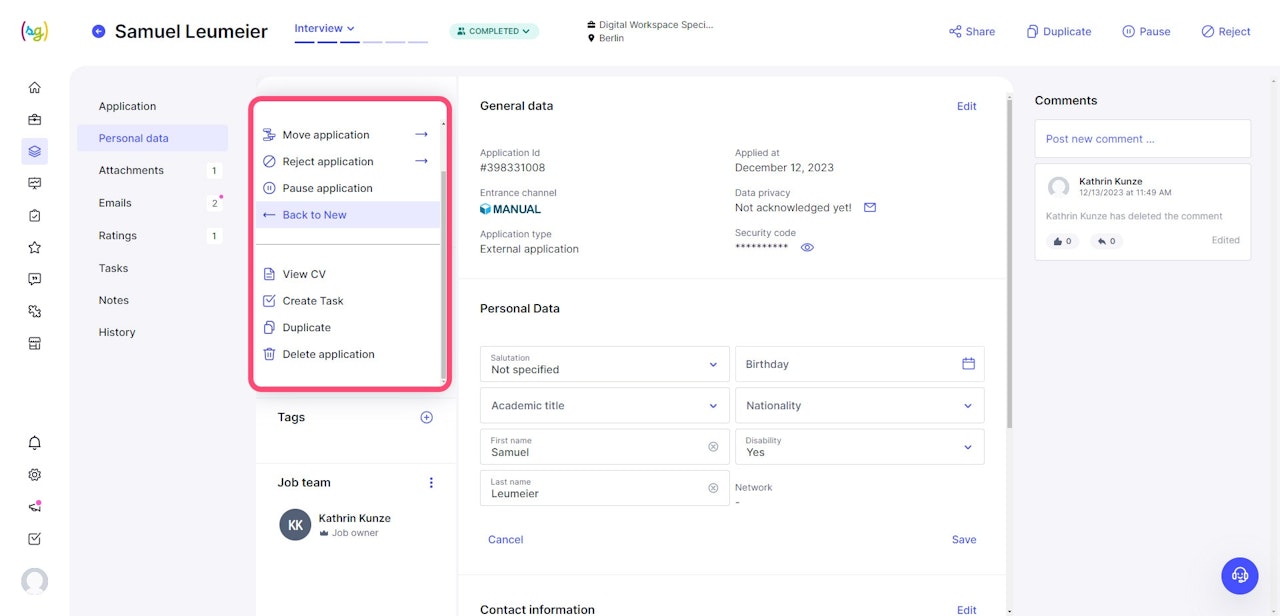The width and height of the screenshot is (1280, 616).
Task: Clear the First name field
Action: coord(713,447)
